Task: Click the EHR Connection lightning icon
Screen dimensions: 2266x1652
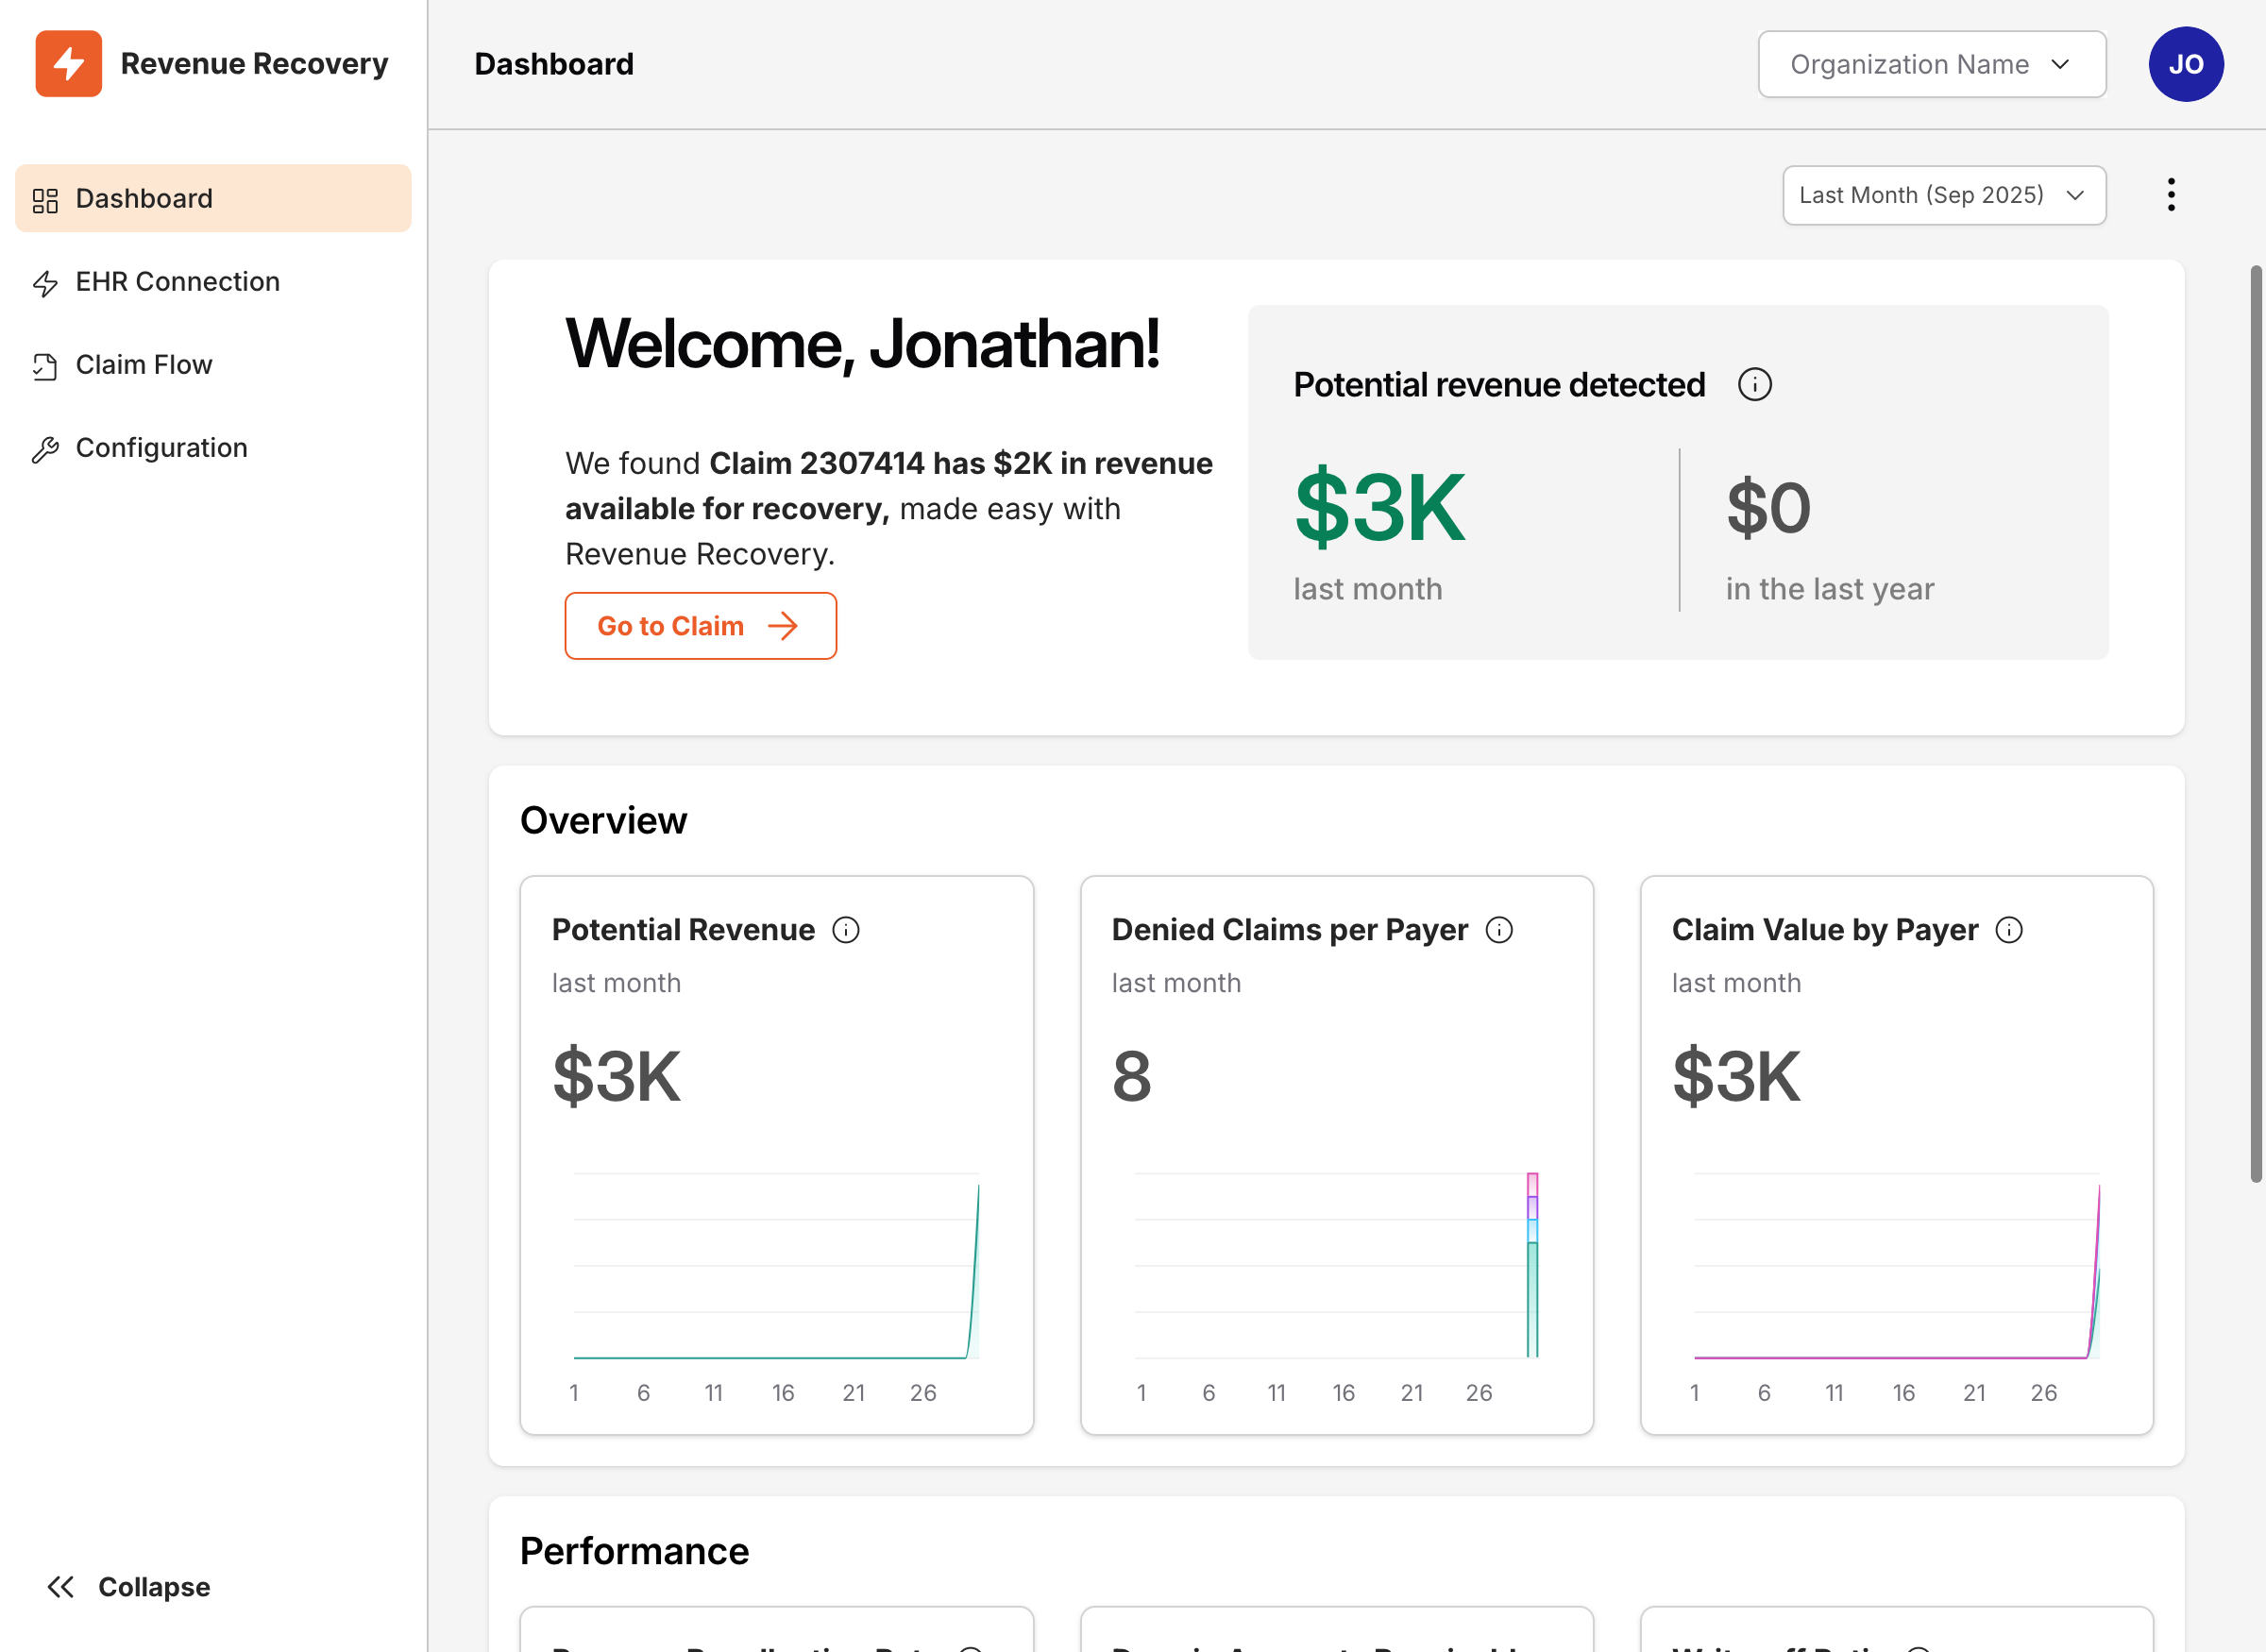Action: [45, 283]
